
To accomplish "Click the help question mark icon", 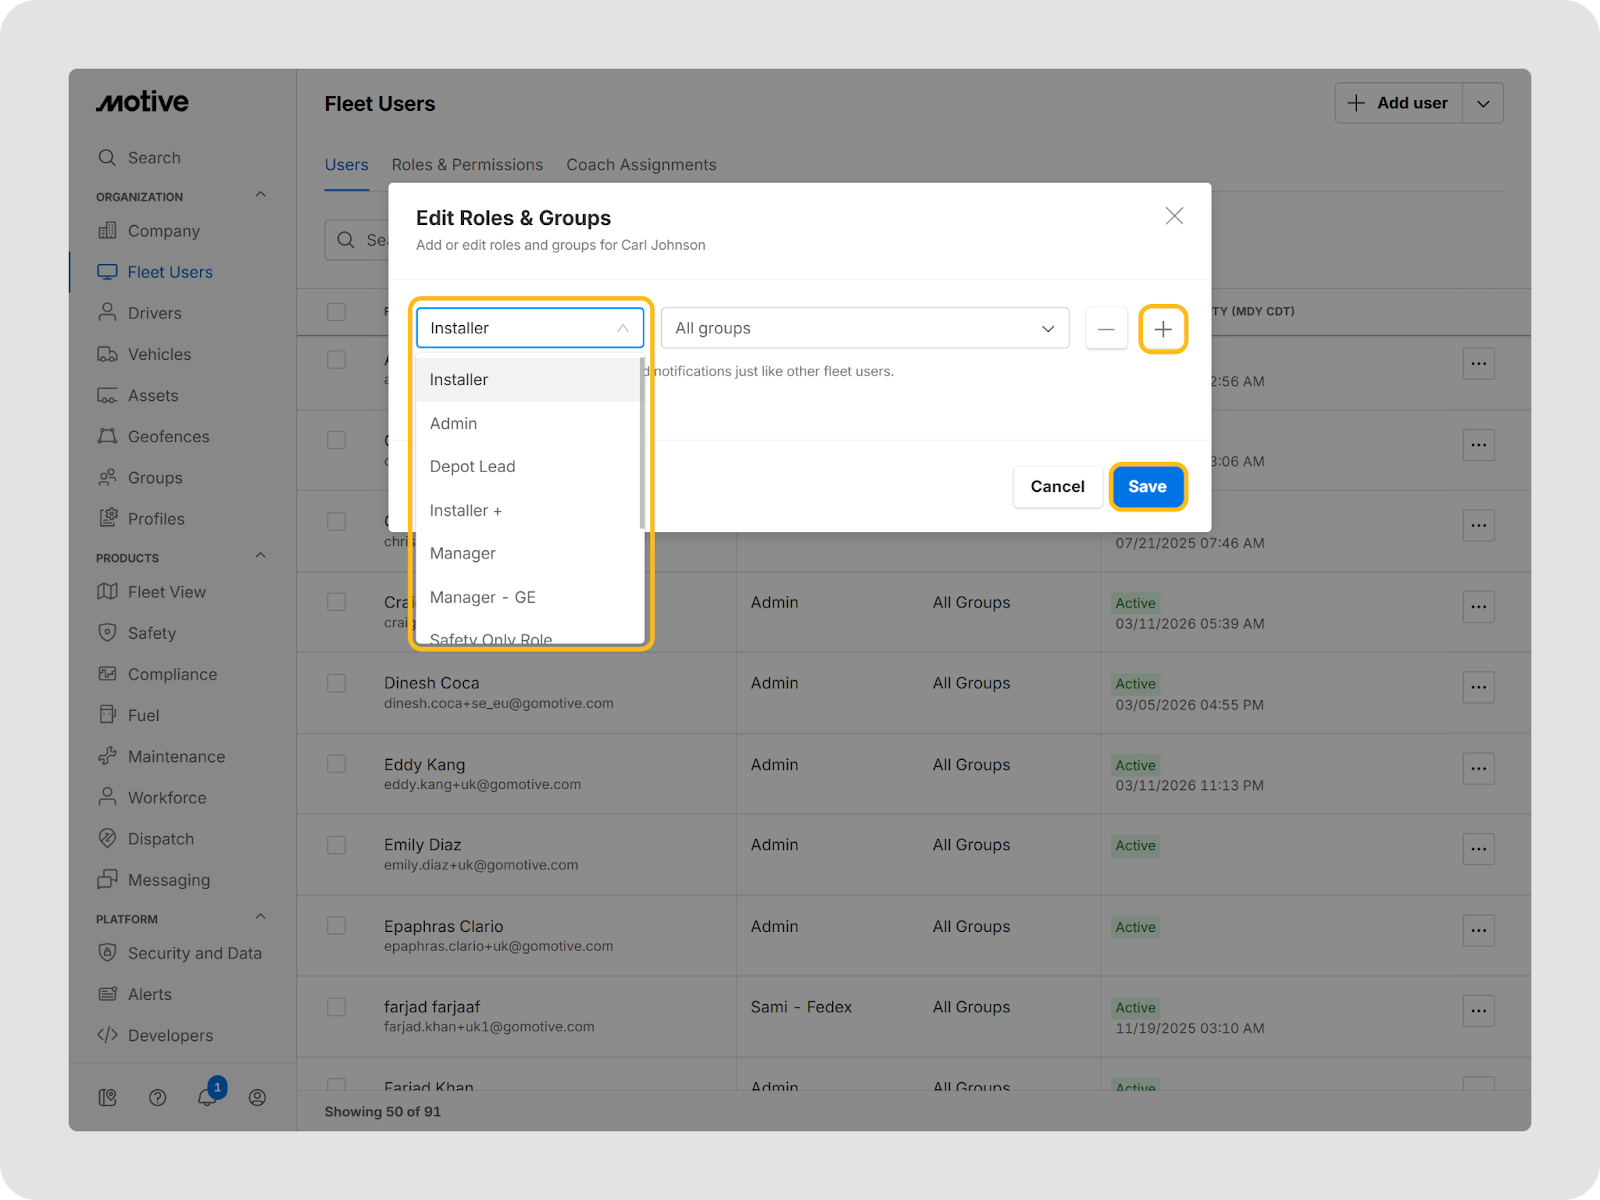I will pyautogui.click(x=157, y=1097).
